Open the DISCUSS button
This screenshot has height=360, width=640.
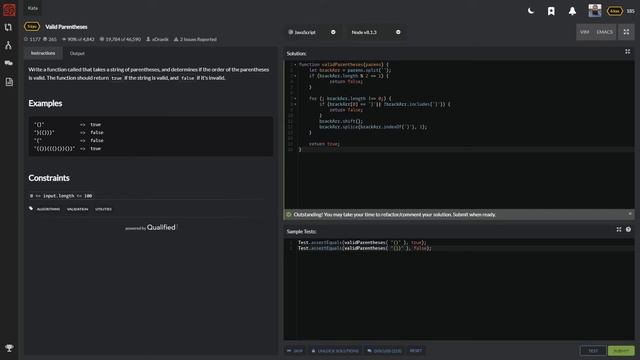[384, 351]
